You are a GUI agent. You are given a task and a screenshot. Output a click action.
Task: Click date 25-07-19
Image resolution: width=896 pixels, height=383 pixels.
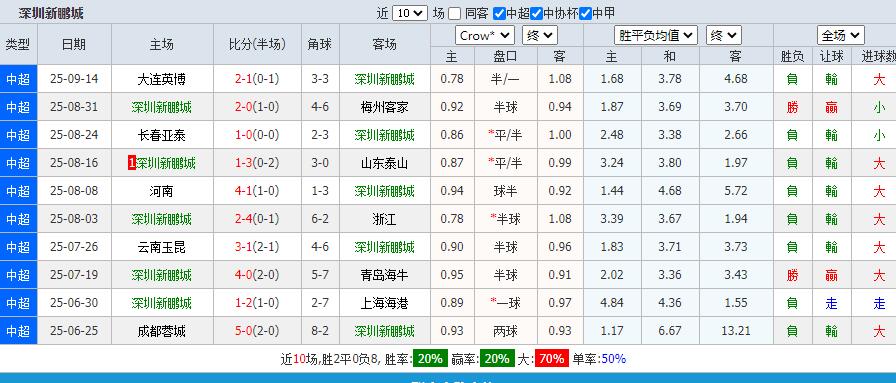(74, 275)
